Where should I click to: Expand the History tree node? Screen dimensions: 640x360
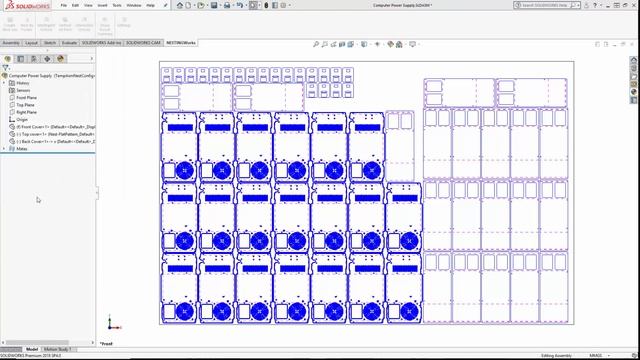[x=4, y=83]
